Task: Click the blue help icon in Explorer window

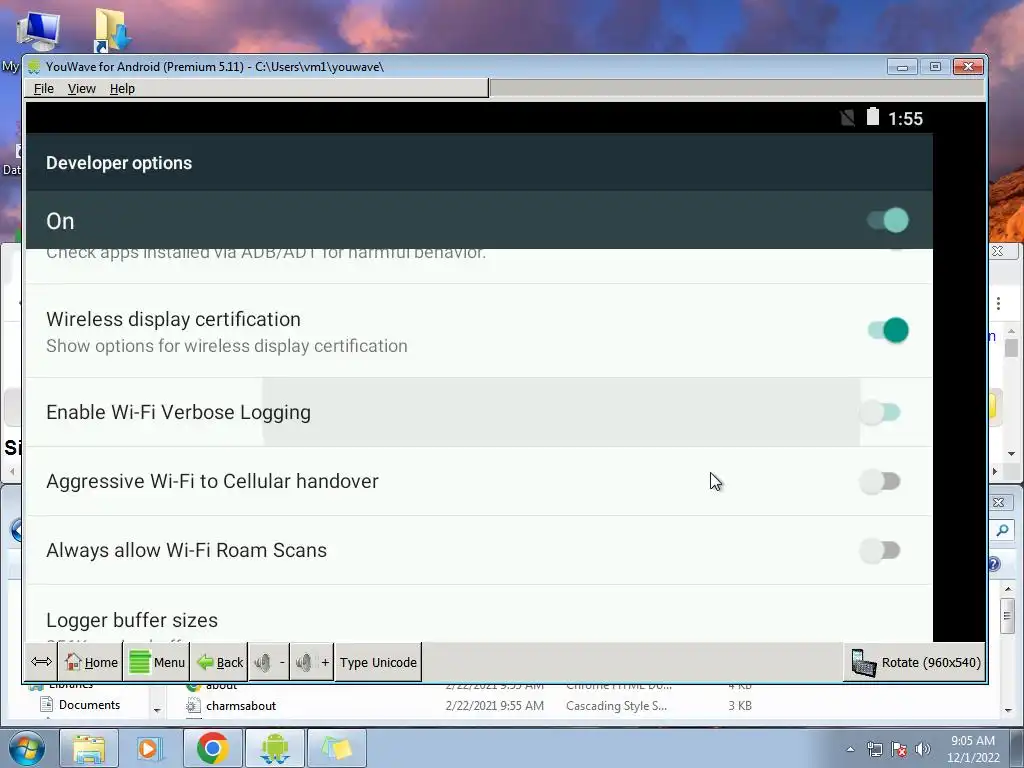Action: tap(993, 564)
